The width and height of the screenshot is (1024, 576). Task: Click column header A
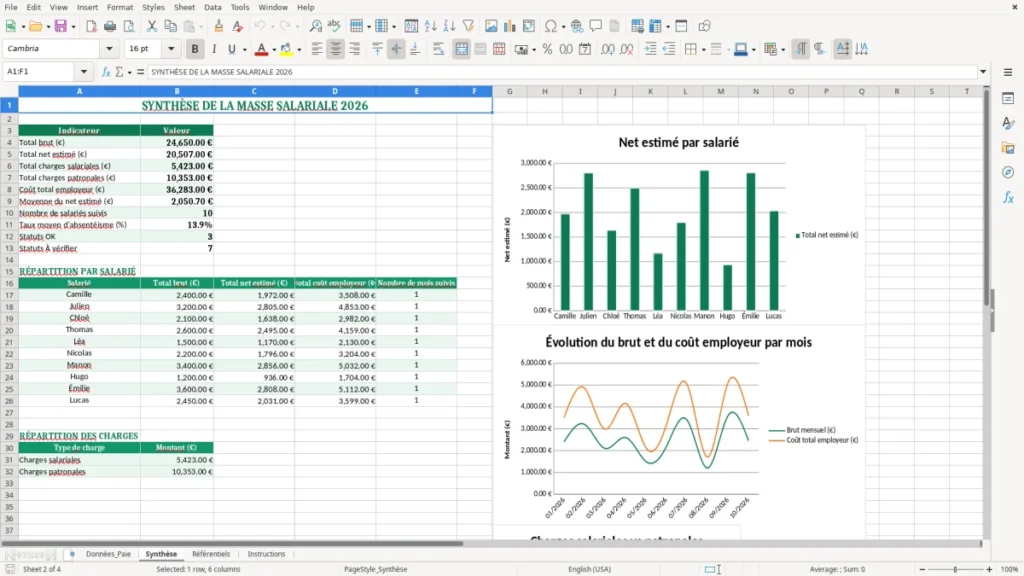click(79, 91)
